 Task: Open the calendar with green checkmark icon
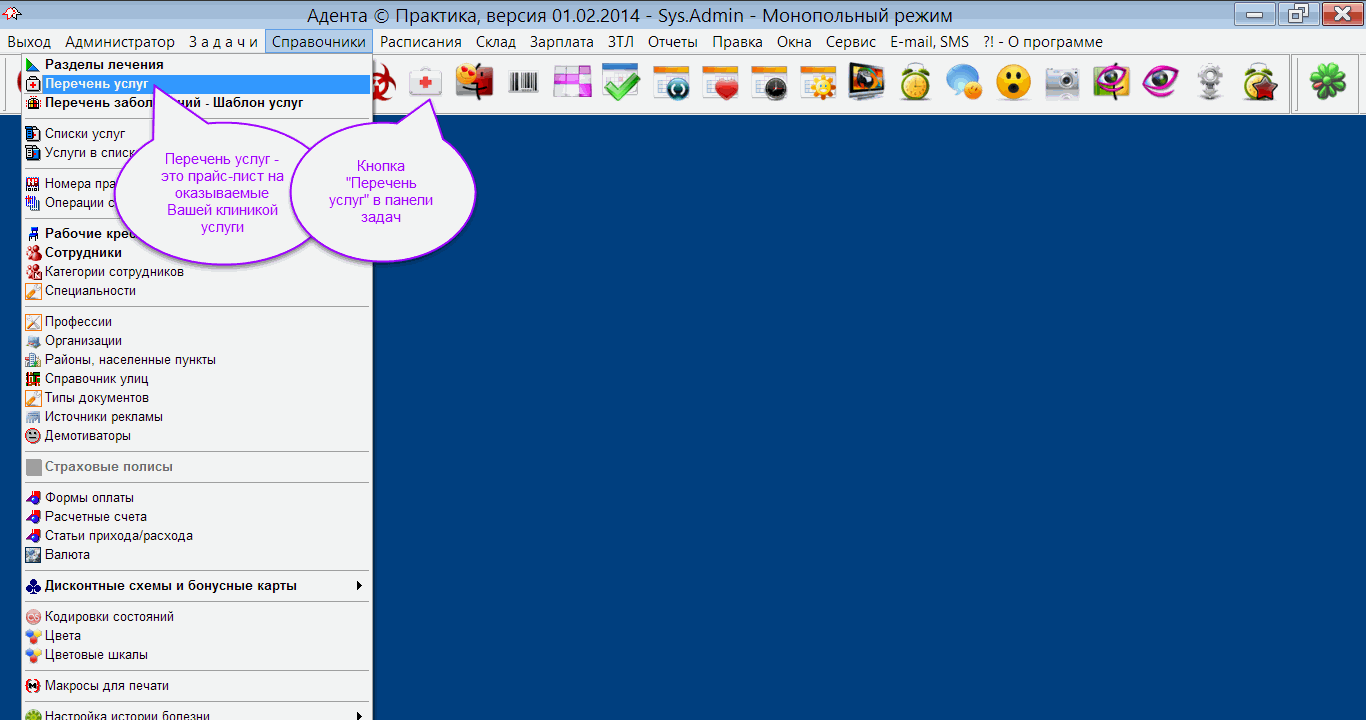[621, 82]
